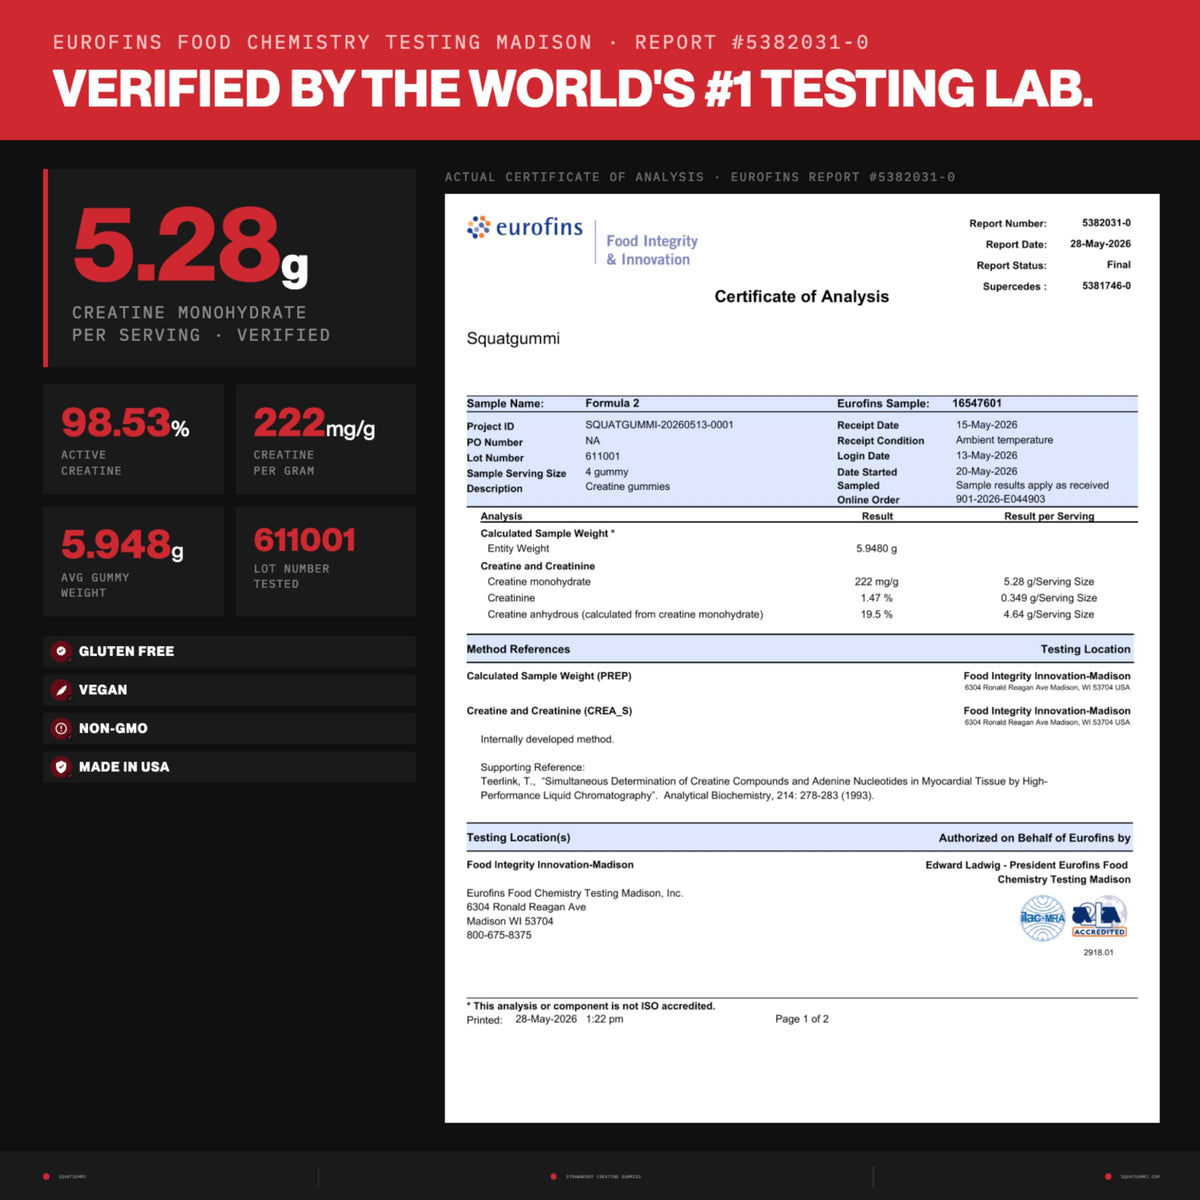Image resolution: width=1200 pixels, height=1200 pixels.
Task: Click the 5.28g creatine per serving figure
Action: point(190,246)
